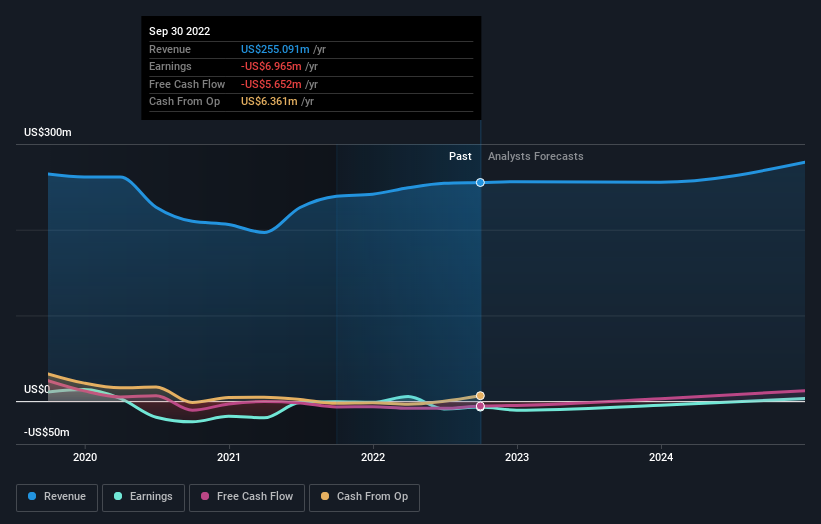
Task: Click the Free Cash Flow label in tooltip
Action: tap(187, 84)
